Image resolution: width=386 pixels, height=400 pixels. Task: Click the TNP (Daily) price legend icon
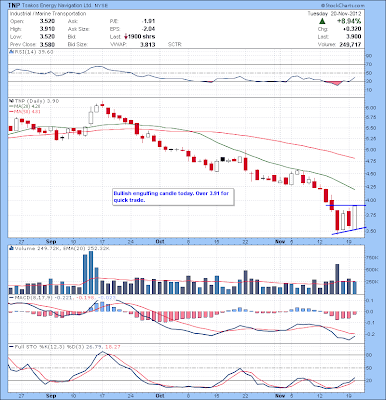[x=10, y=101]
